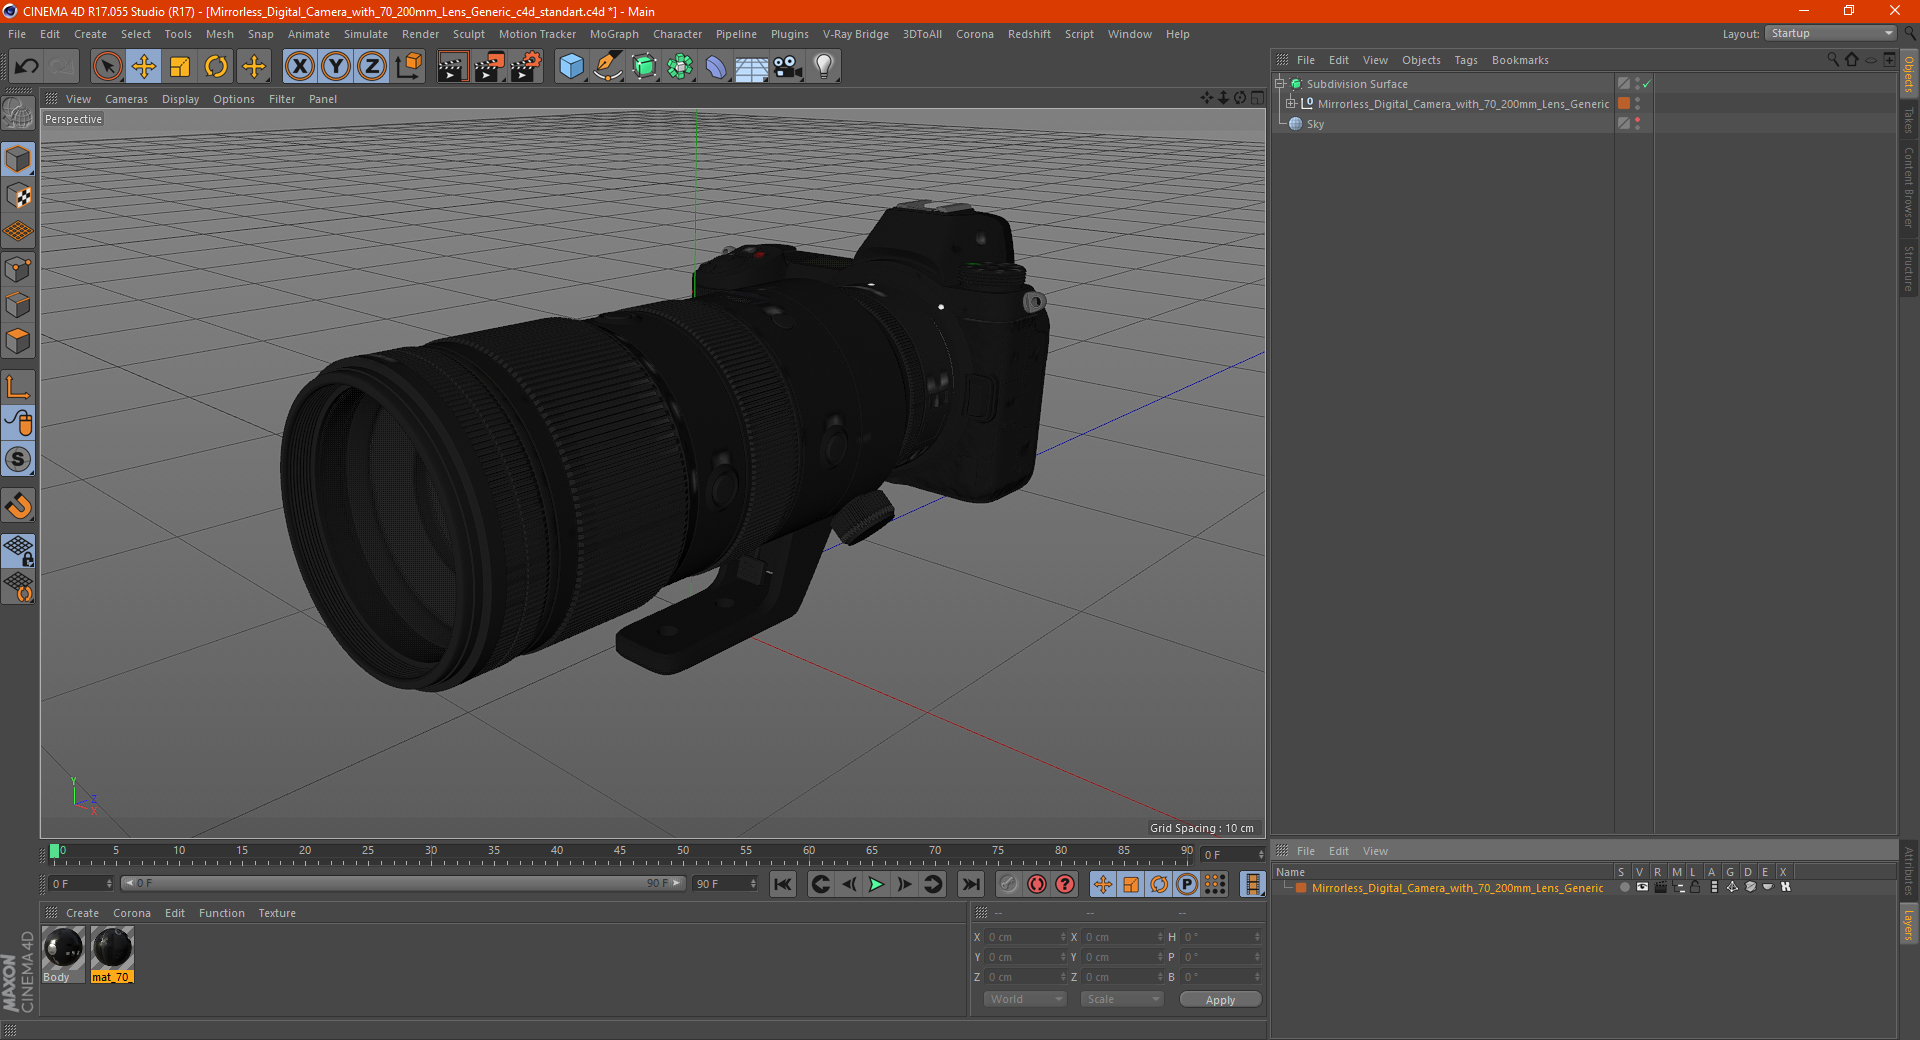Enable Axis mode L-shaped icon
Viewport: 1920px width, 1040px height.
point(18,387)
